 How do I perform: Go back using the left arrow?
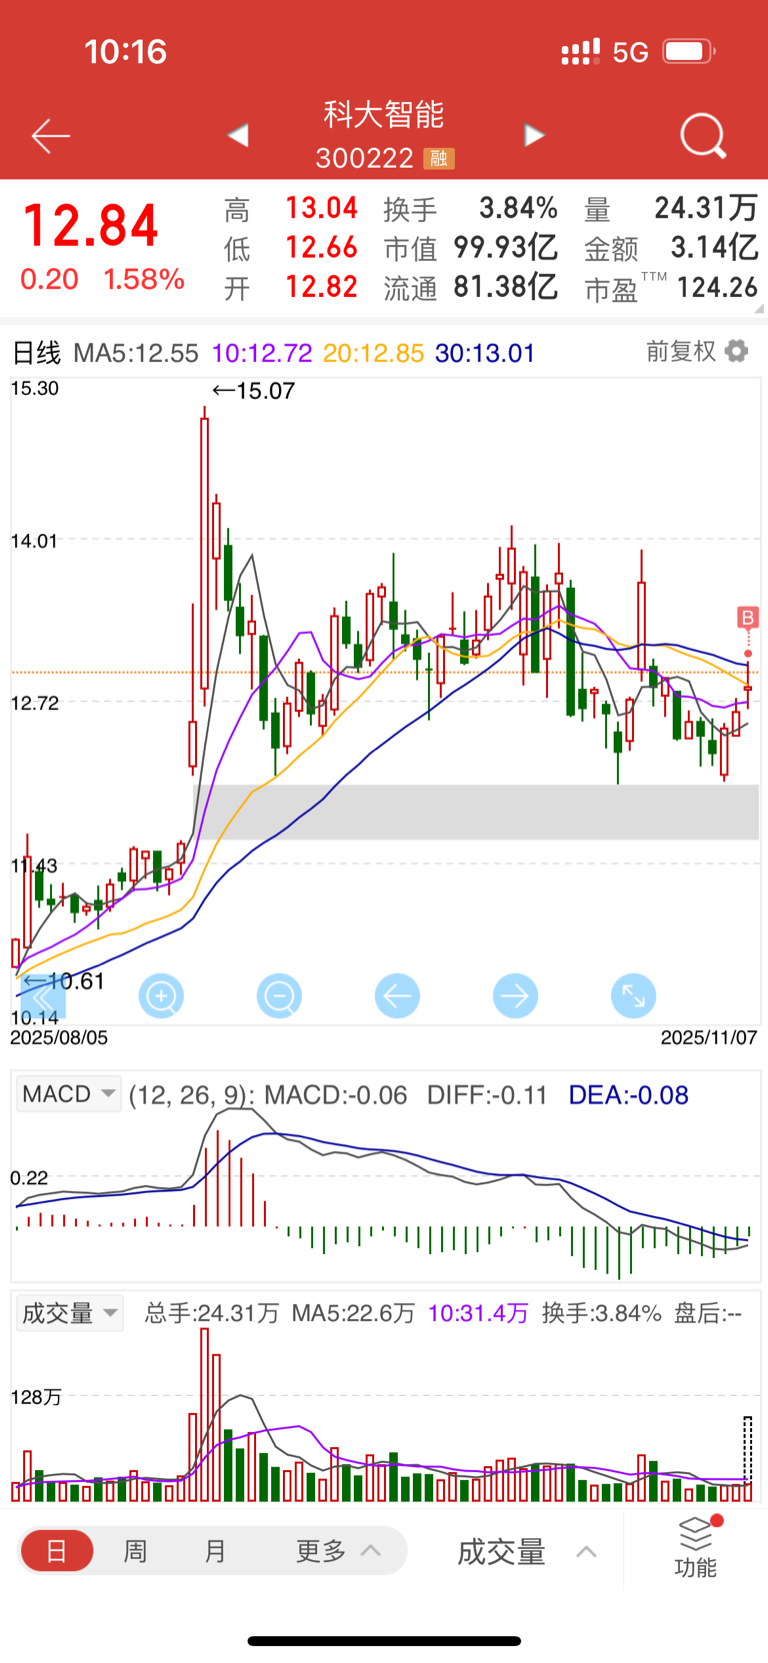pyautogui.click(x=51, y=136)
